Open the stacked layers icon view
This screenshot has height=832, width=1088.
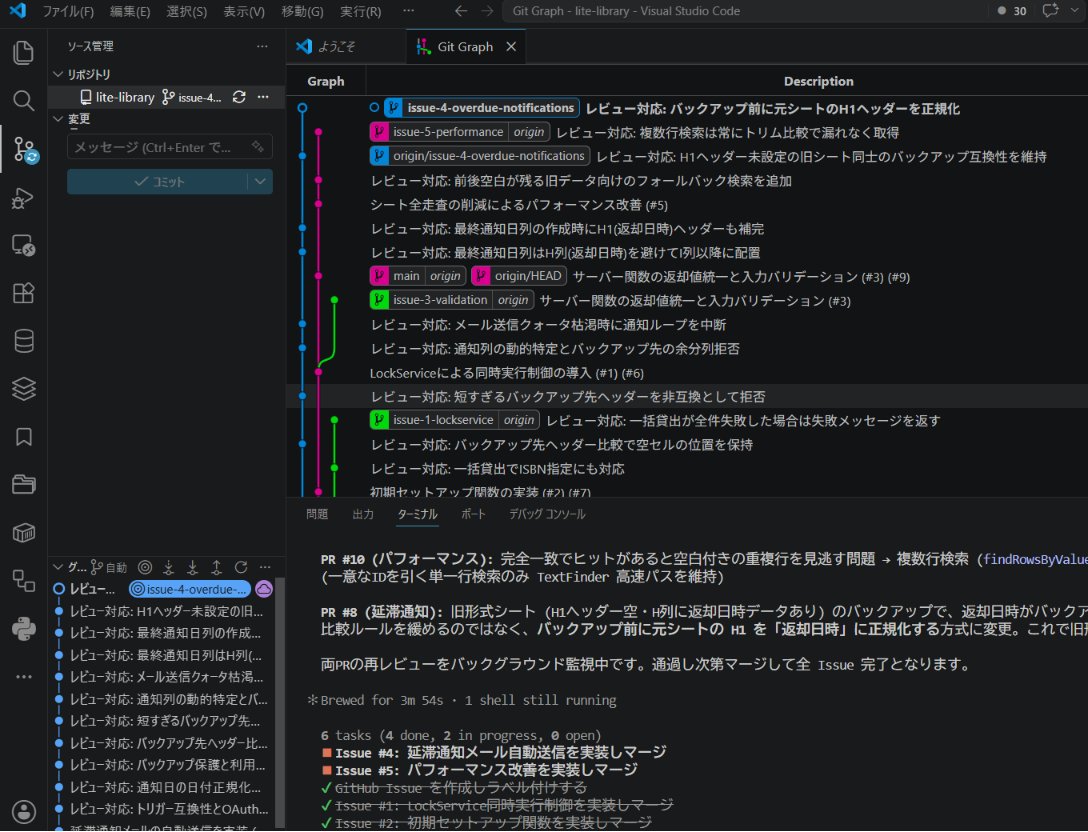click(24, 389)
